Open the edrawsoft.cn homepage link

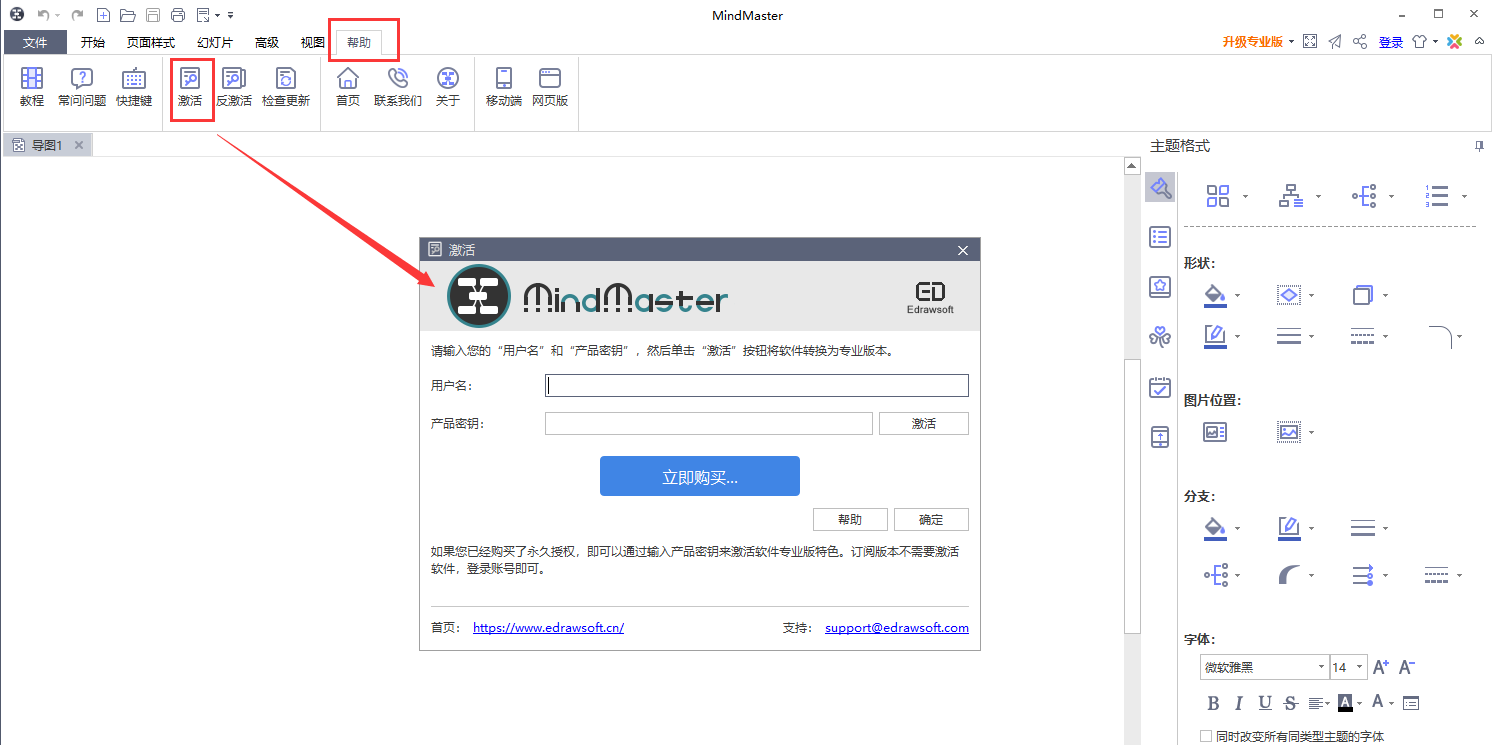(x=548, y=628)
